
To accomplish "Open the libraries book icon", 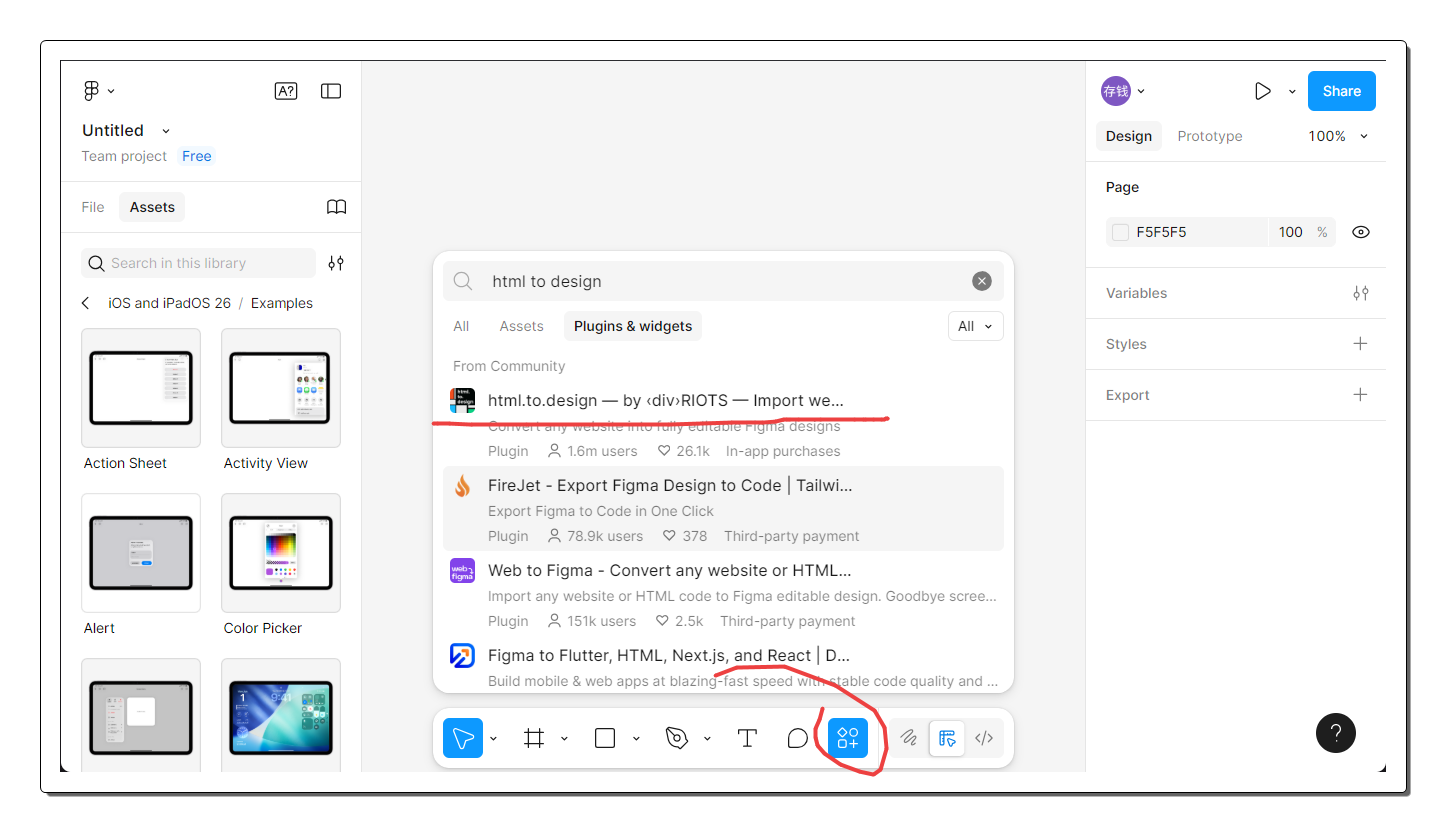I will [x=337, y=207].
